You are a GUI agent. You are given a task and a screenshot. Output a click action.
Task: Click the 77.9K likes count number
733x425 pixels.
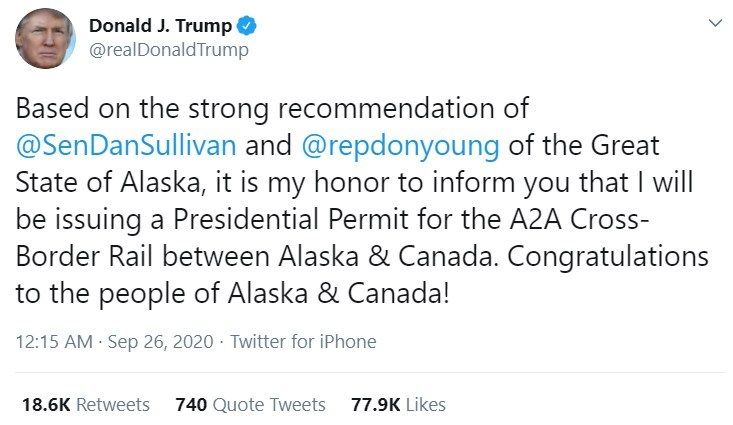click(375, 404)
